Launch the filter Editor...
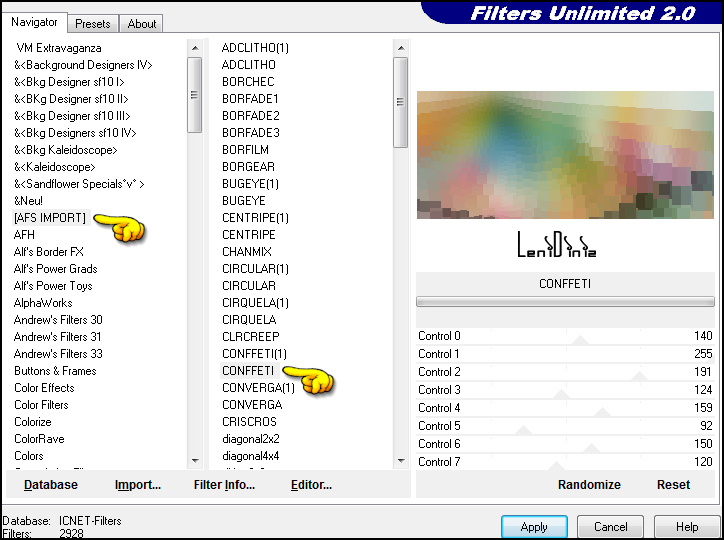The height and width of the screenshot is (540, 724). (311, 485)
